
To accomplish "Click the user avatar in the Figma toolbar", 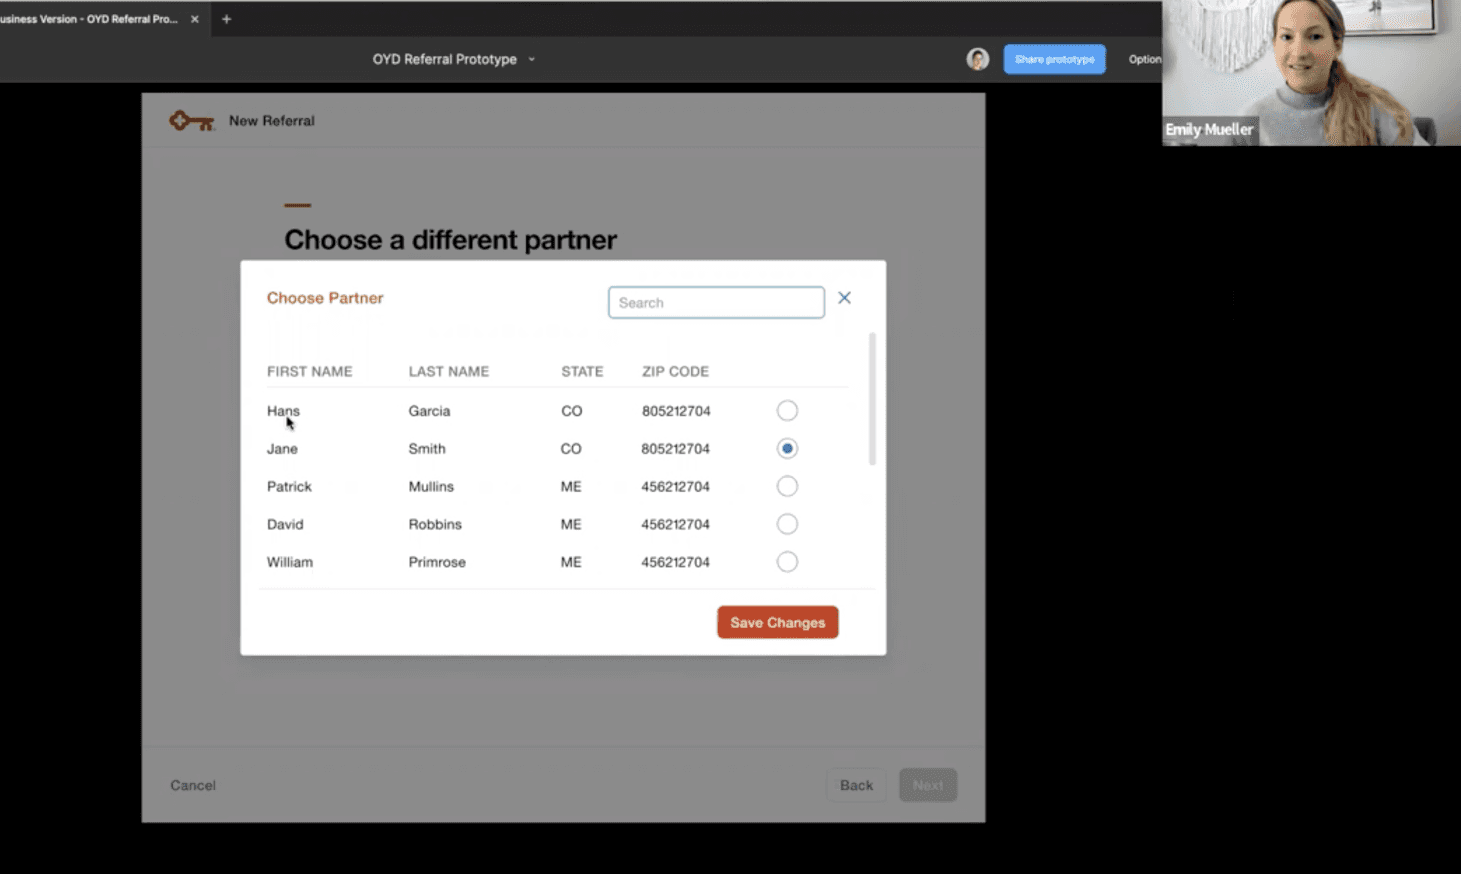I will [977, 59].
